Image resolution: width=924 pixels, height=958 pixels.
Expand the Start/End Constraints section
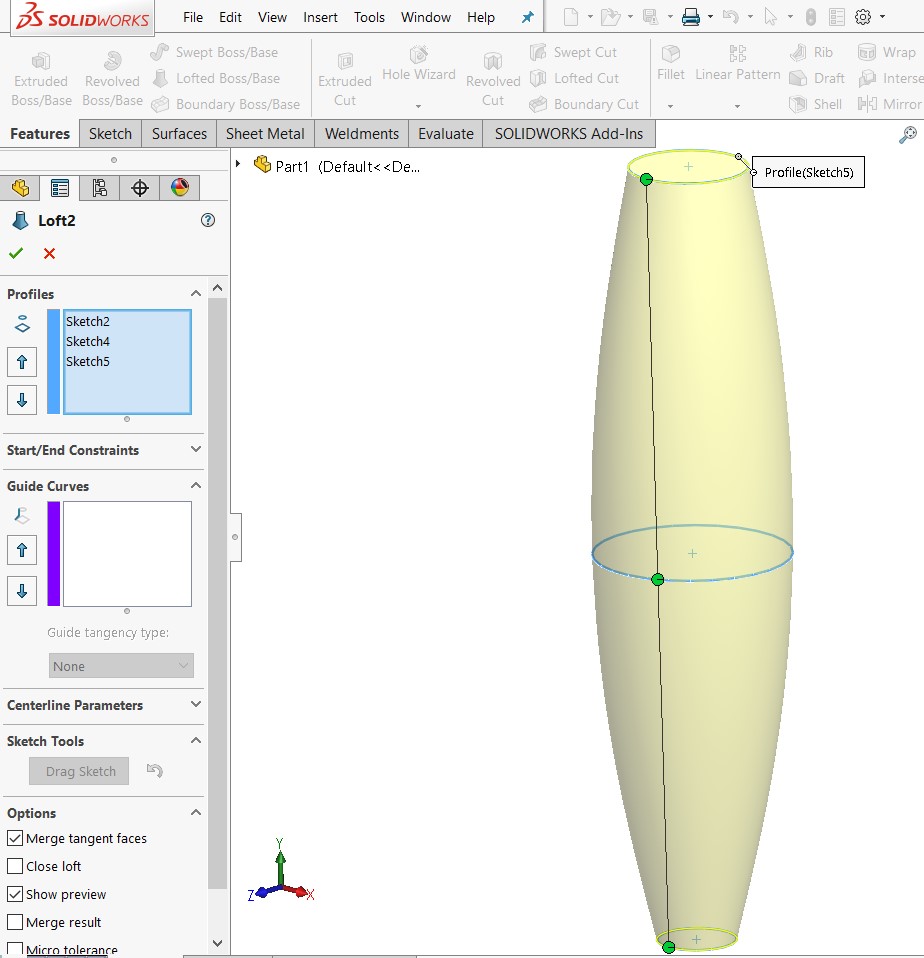click(x=196, y=450)
